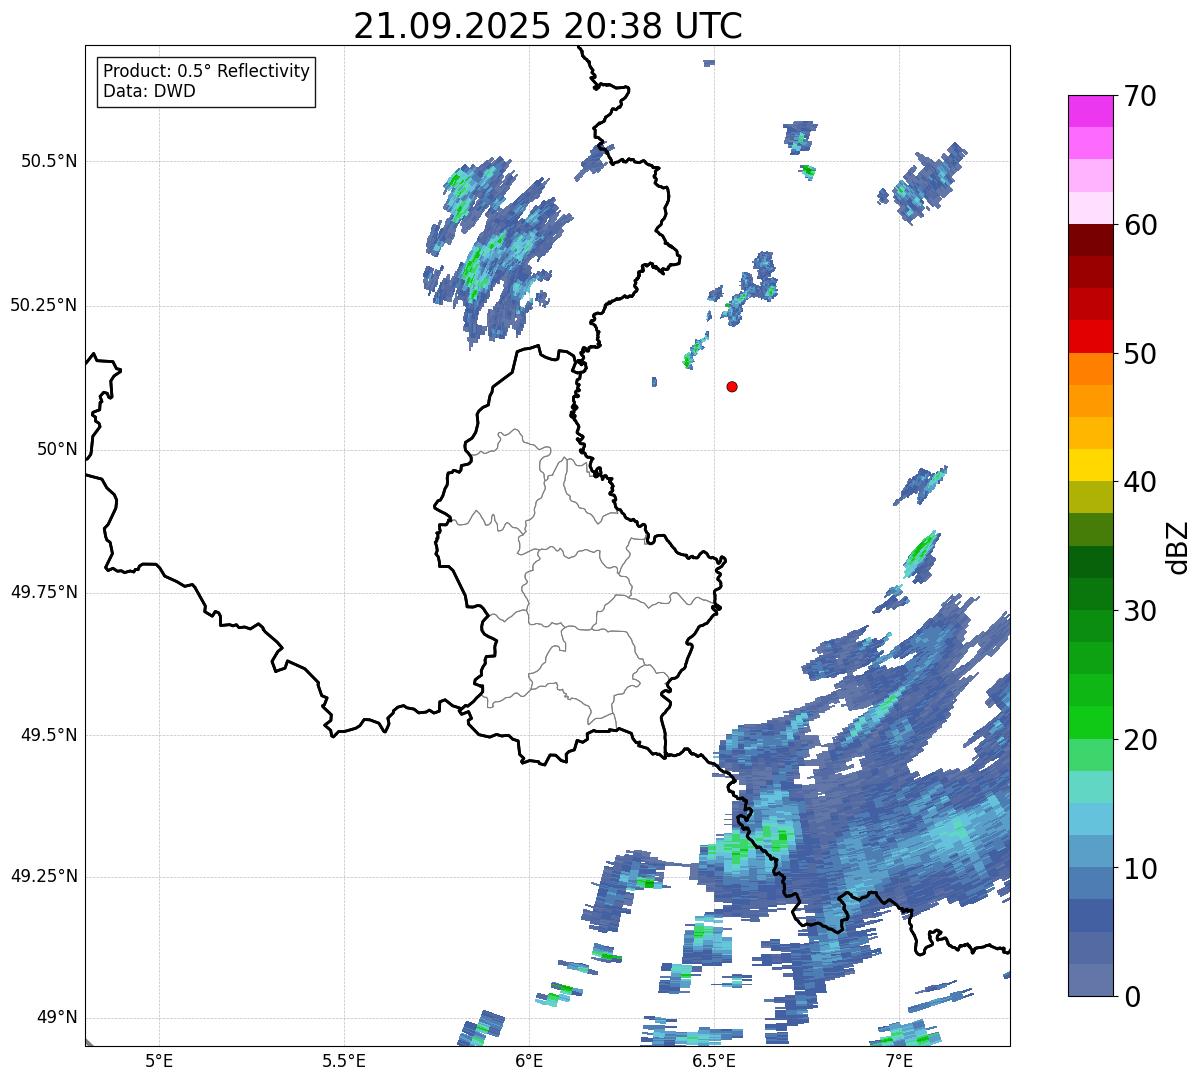This screenshot has height=1081, width=1202.
Task: Click the 50°N latitude label
Action: coord(57,449)
